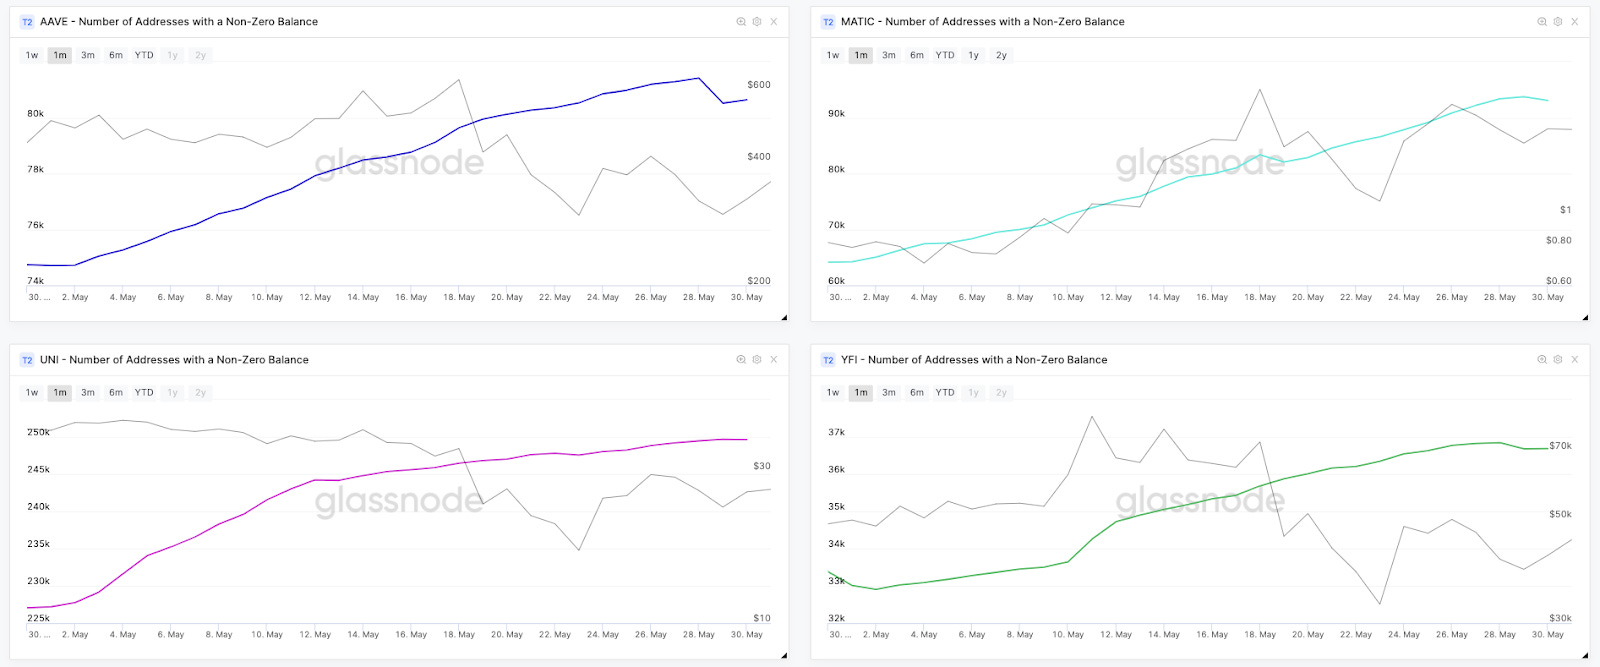The width and height of the screenshot is (1600, 667).
Task: Click the 37k axis label on YFI chart
Action: point(836,433)
